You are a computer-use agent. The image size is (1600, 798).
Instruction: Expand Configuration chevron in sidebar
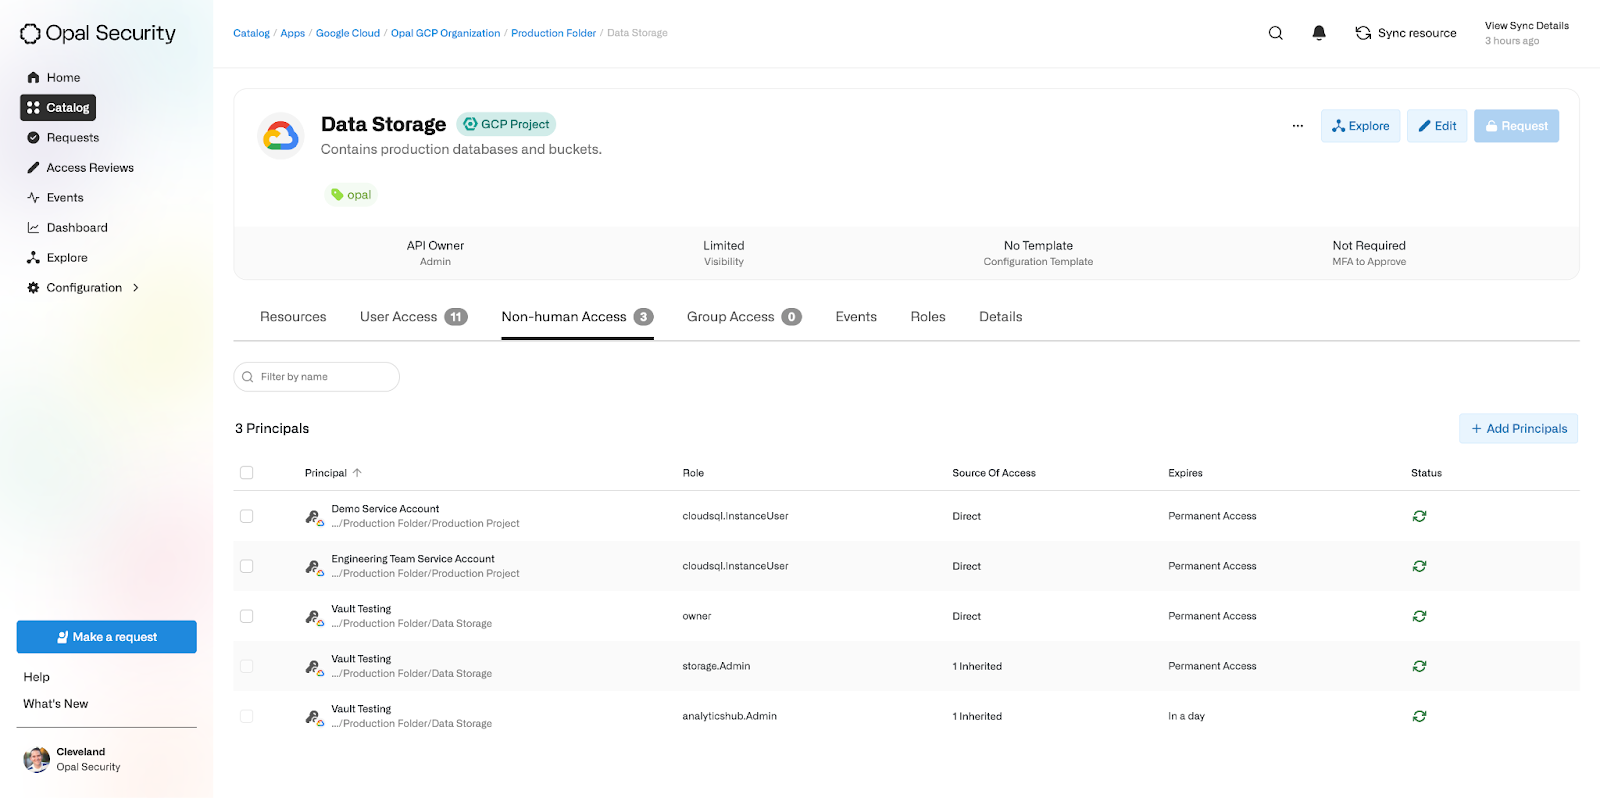136,288
